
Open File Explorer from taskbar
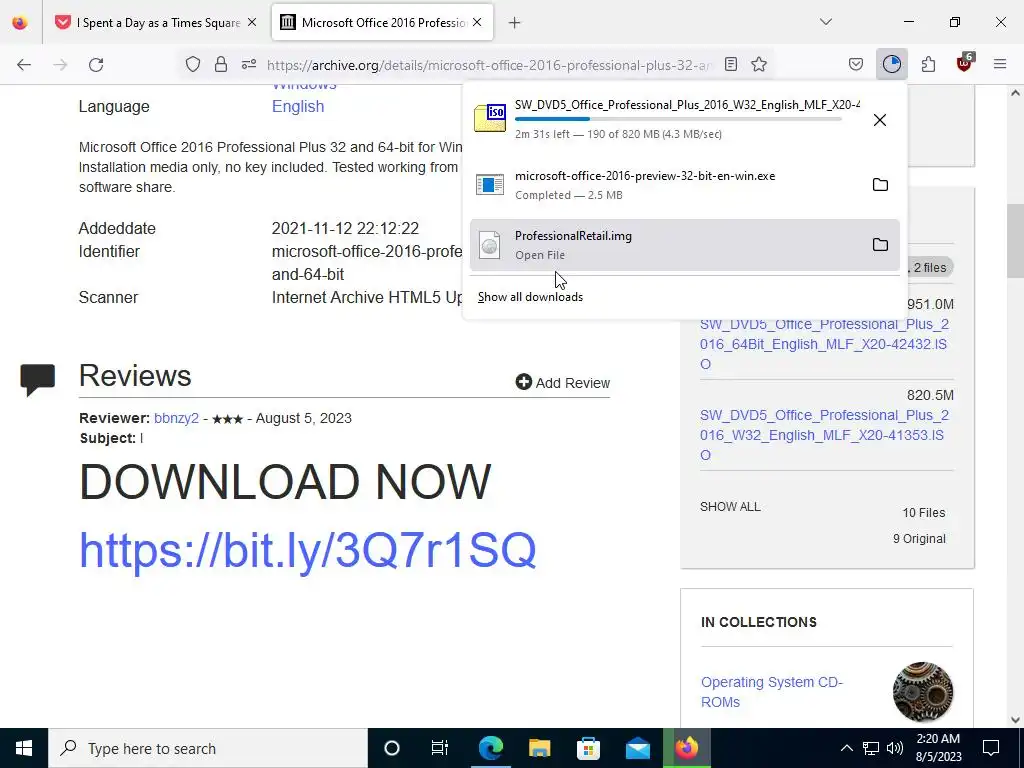point(539,748)
